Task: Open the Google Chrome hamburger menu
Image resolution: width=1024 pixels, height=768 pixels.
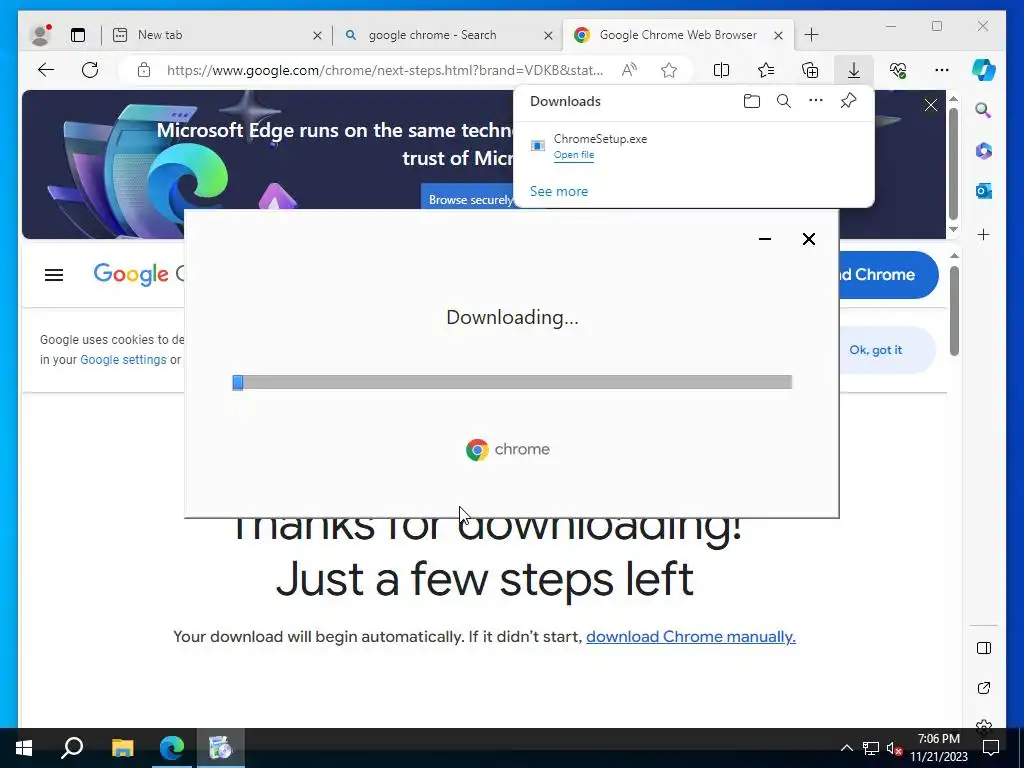Action: pyautogui.click(x=54, y=275)
